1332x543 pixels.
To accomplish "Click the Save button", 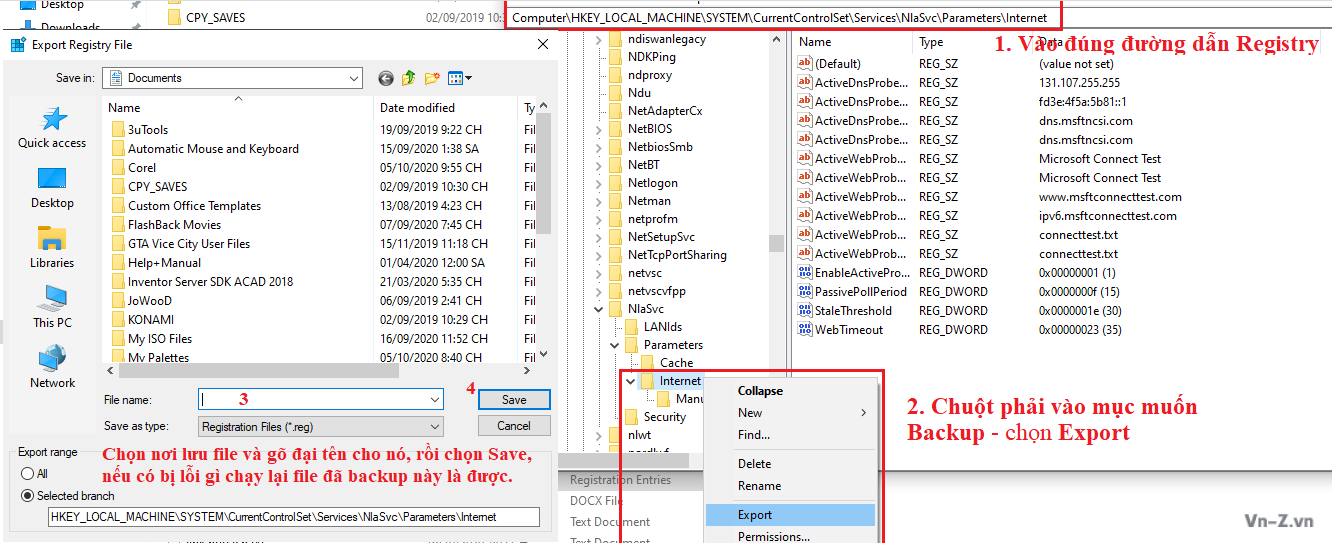I will click(514, 399).
